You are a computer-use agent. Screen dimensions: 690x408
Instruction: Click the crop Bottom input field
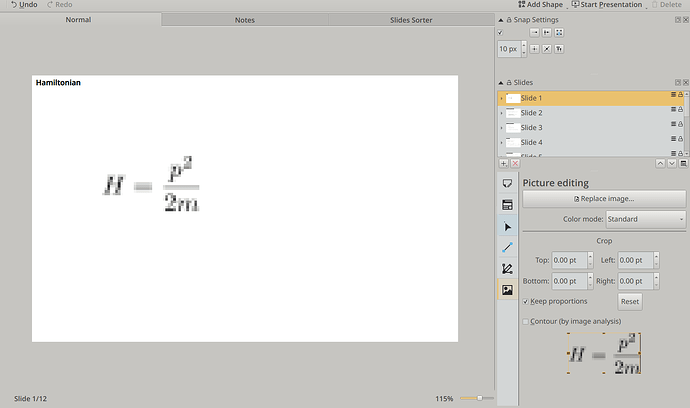(569, 281)
